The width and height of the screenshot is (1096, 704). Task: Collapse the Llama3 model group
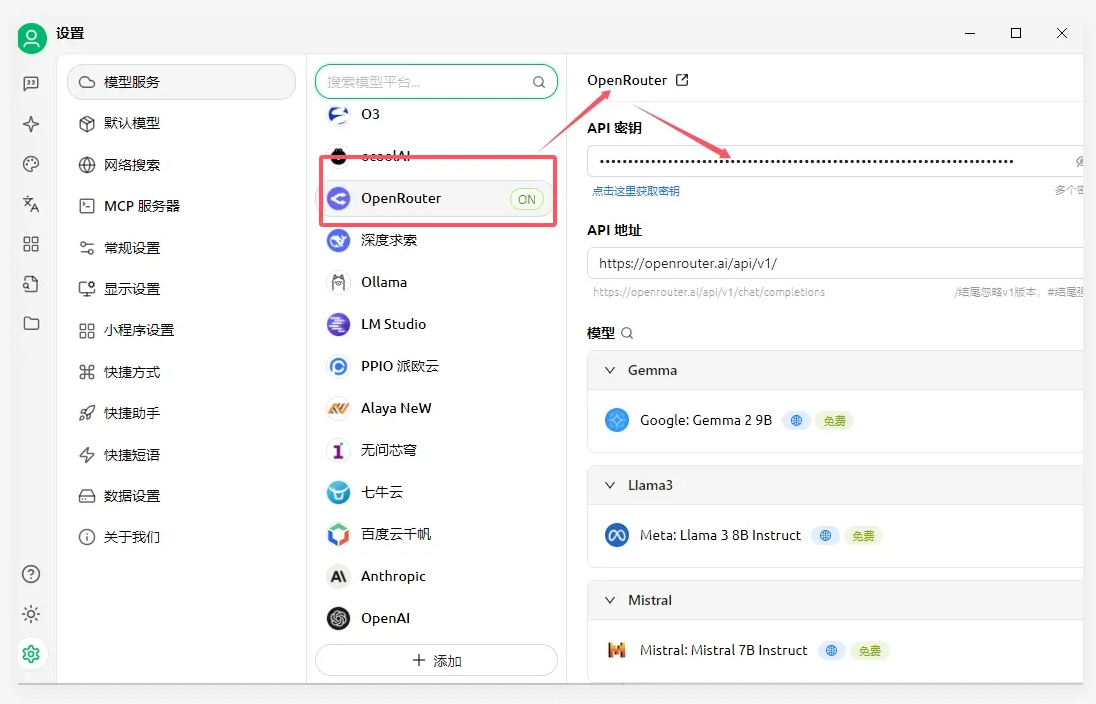click(610, 485)
